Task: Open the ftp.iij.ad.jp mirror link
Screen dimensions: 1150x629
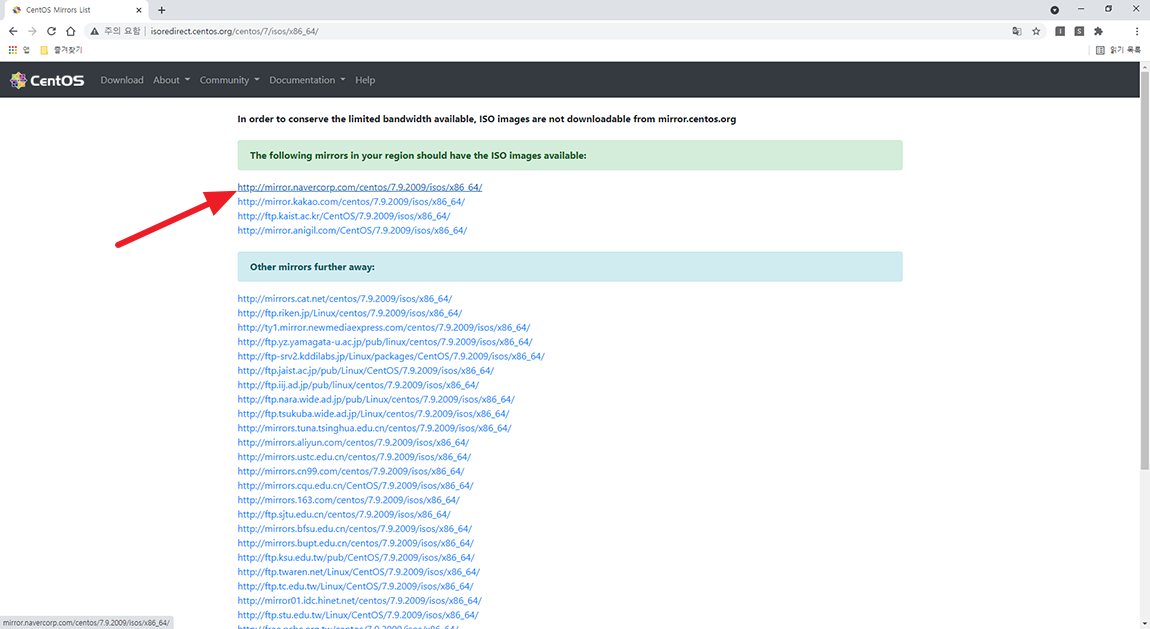Action: coord(359,385)
